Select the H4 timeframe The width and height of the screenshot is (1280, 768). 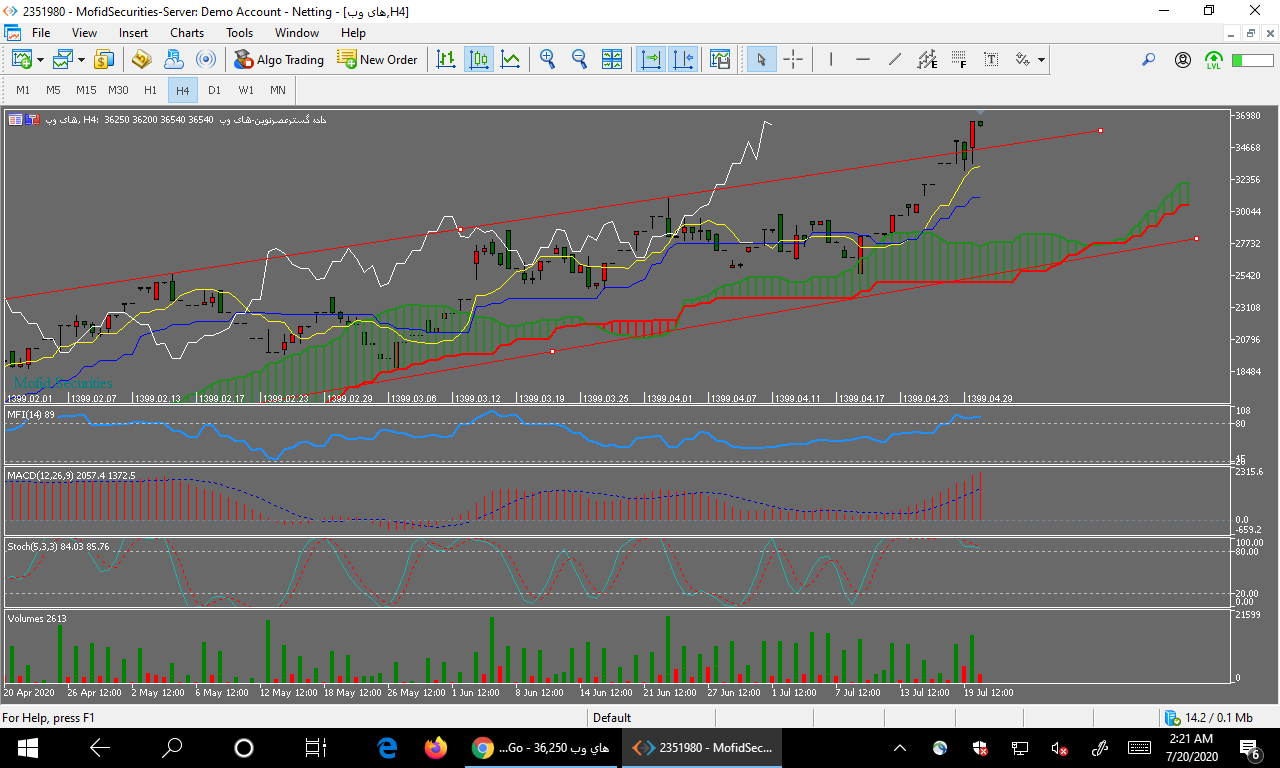click(182, 90)
